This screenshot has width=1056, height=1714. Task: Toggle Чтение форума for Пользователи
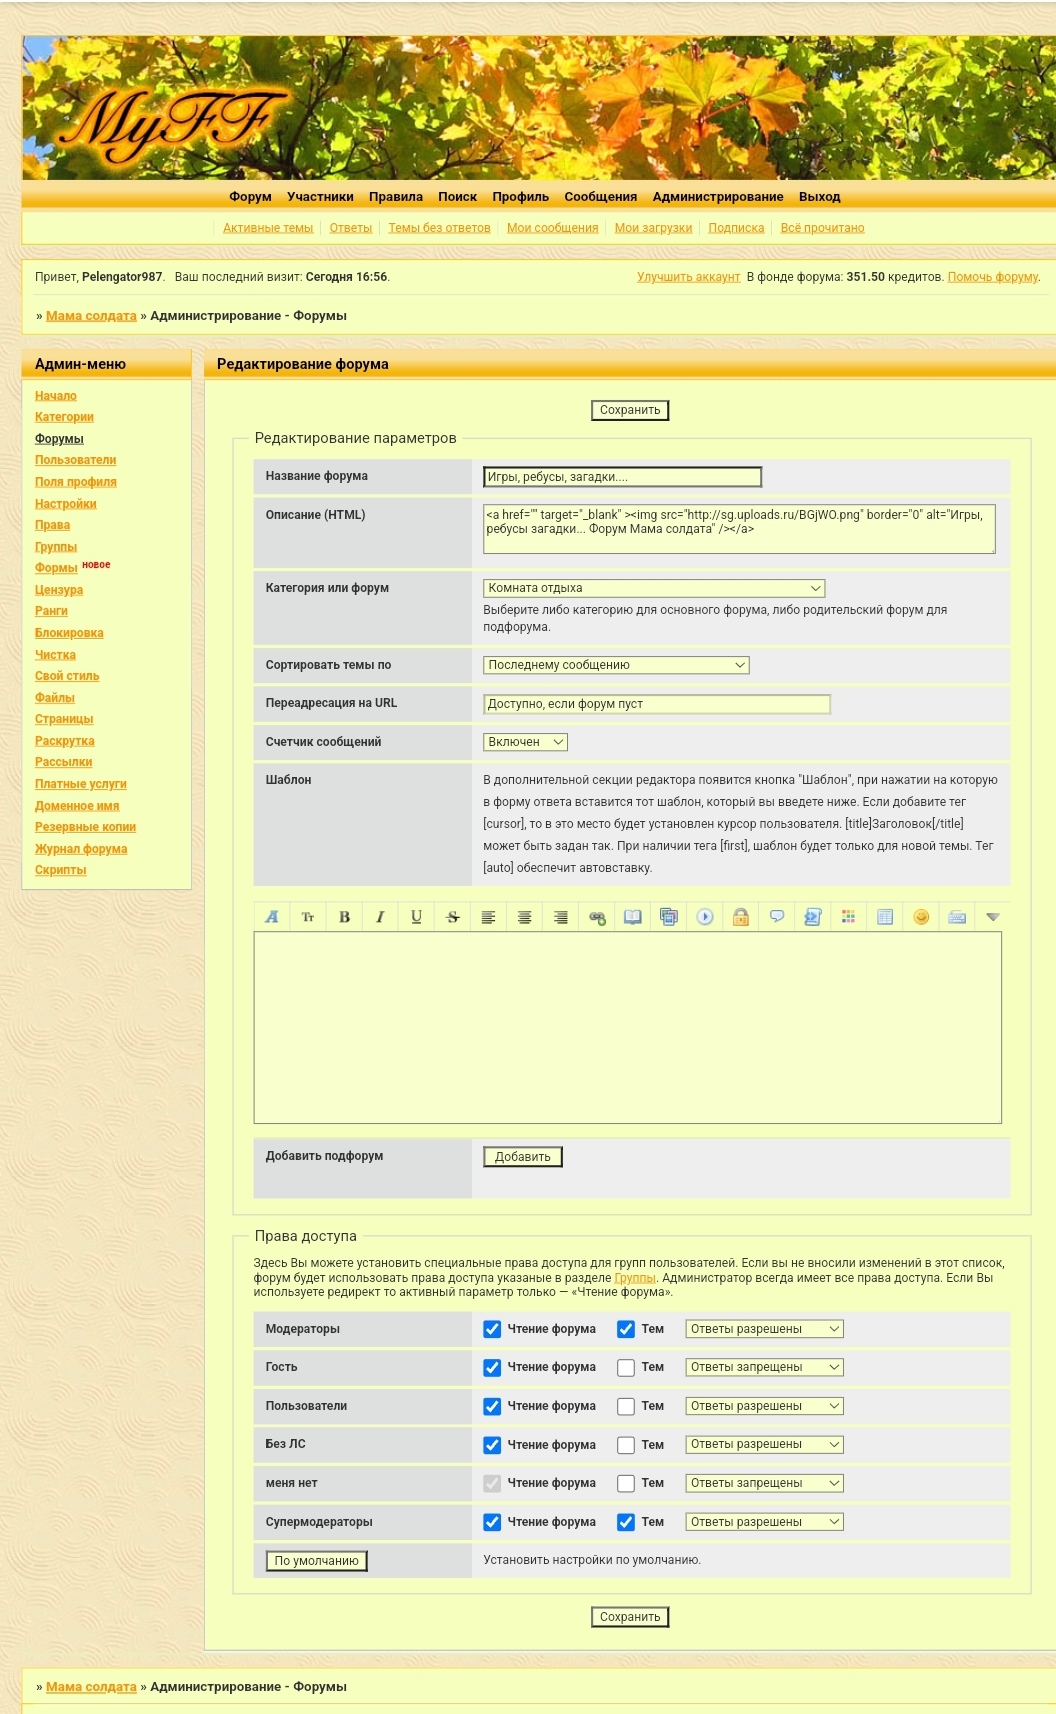pyautogui.click(x=492, y=1406)
